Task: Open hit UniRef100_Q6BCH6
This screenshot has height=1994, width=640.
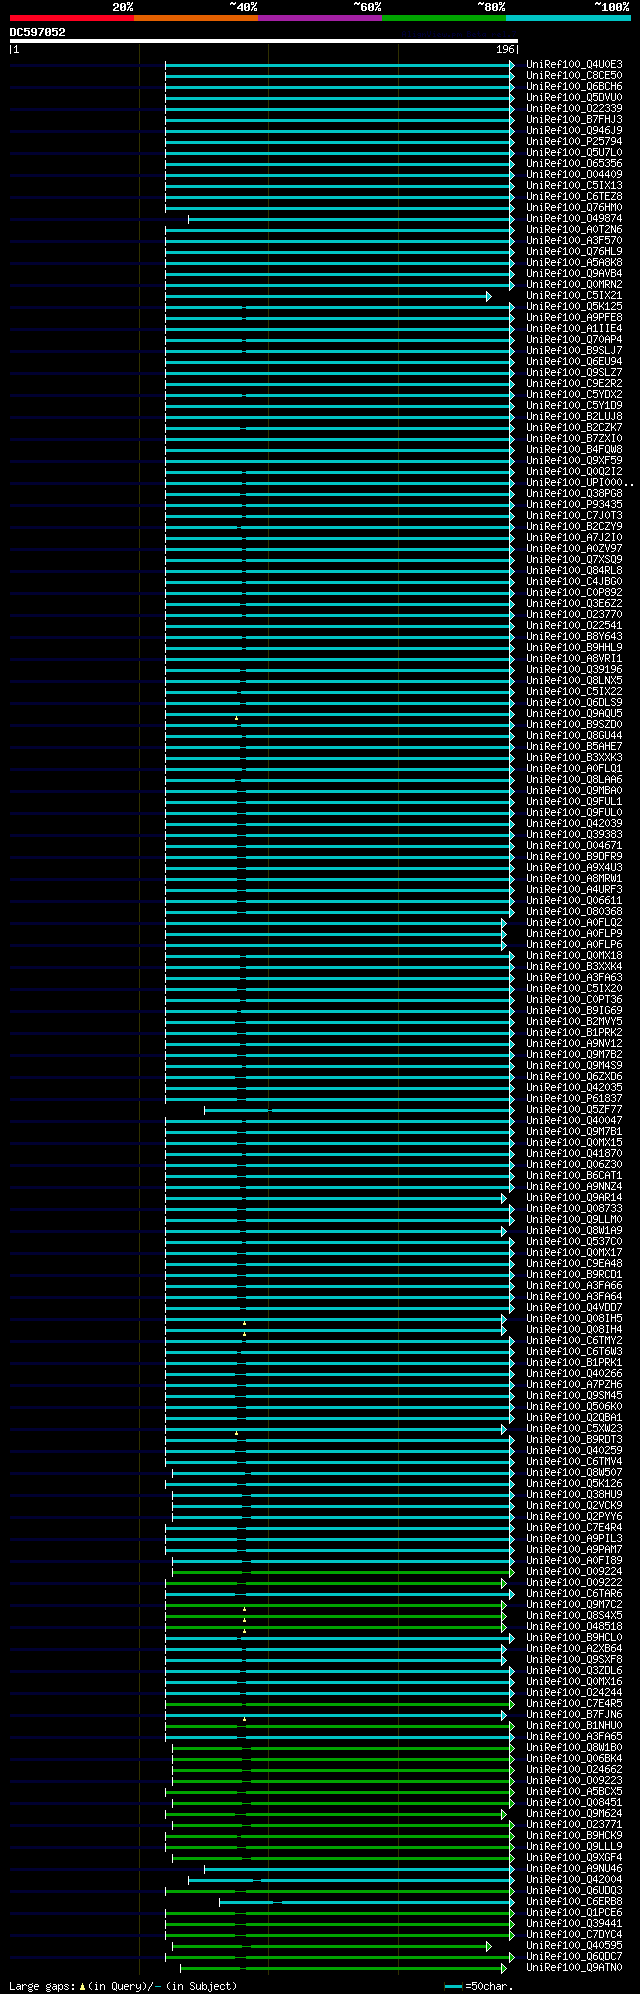Action: point(574,86)
